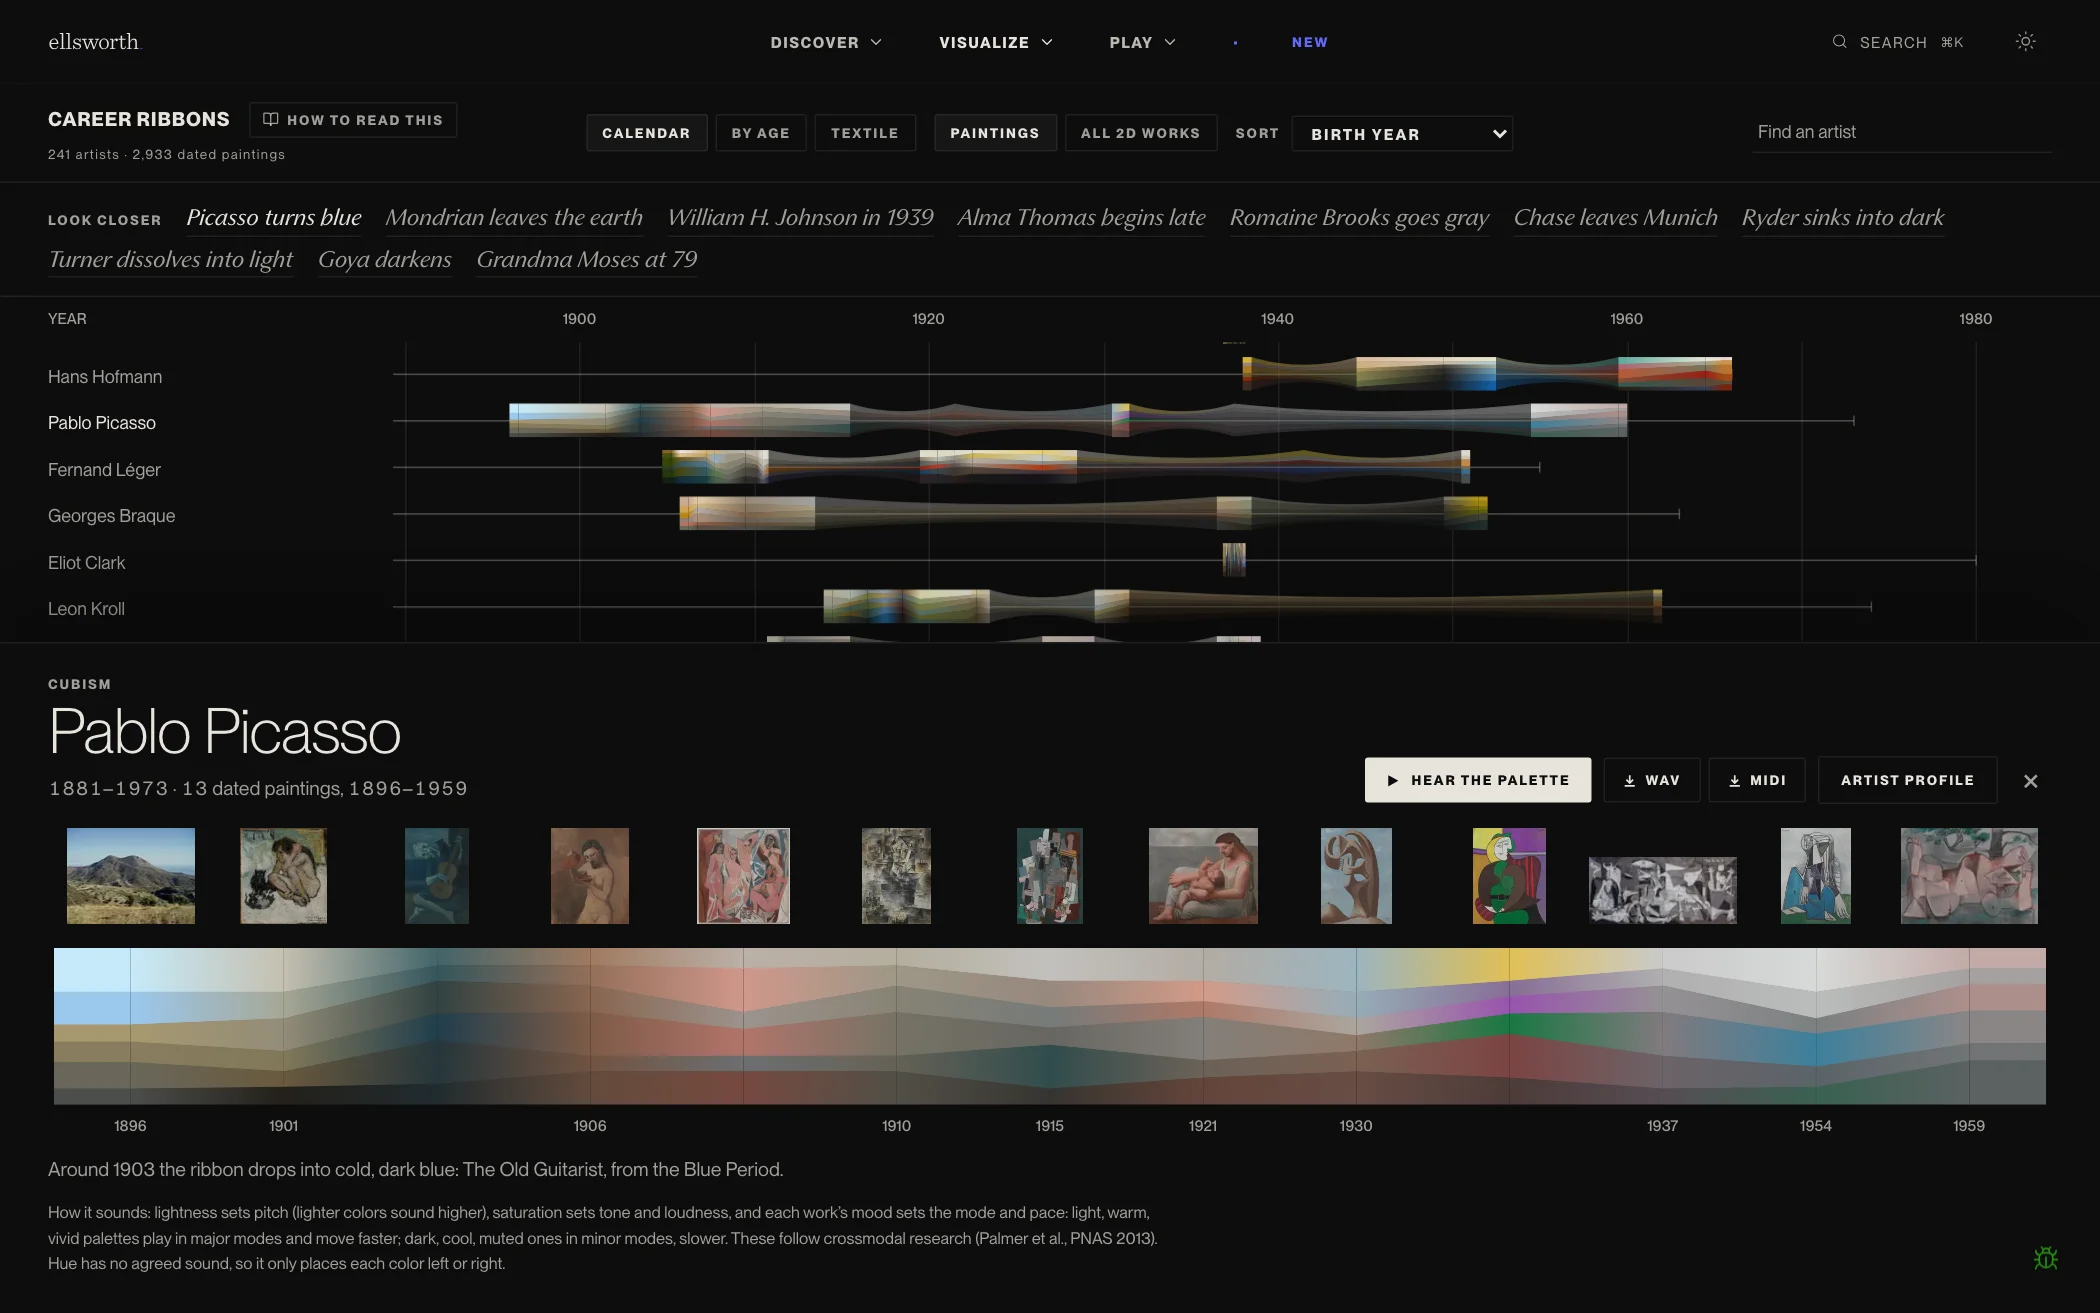Open the New link in navigation

click(1309, 42)
